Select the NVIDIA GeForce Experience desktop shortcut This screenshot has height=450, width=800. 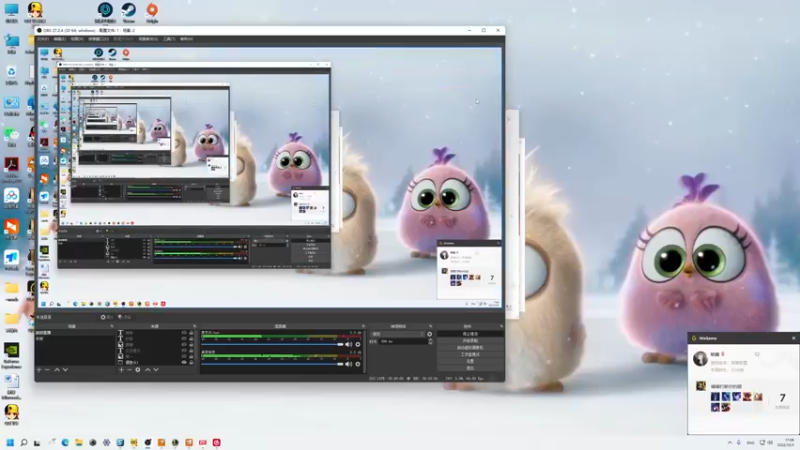[11, 356]
